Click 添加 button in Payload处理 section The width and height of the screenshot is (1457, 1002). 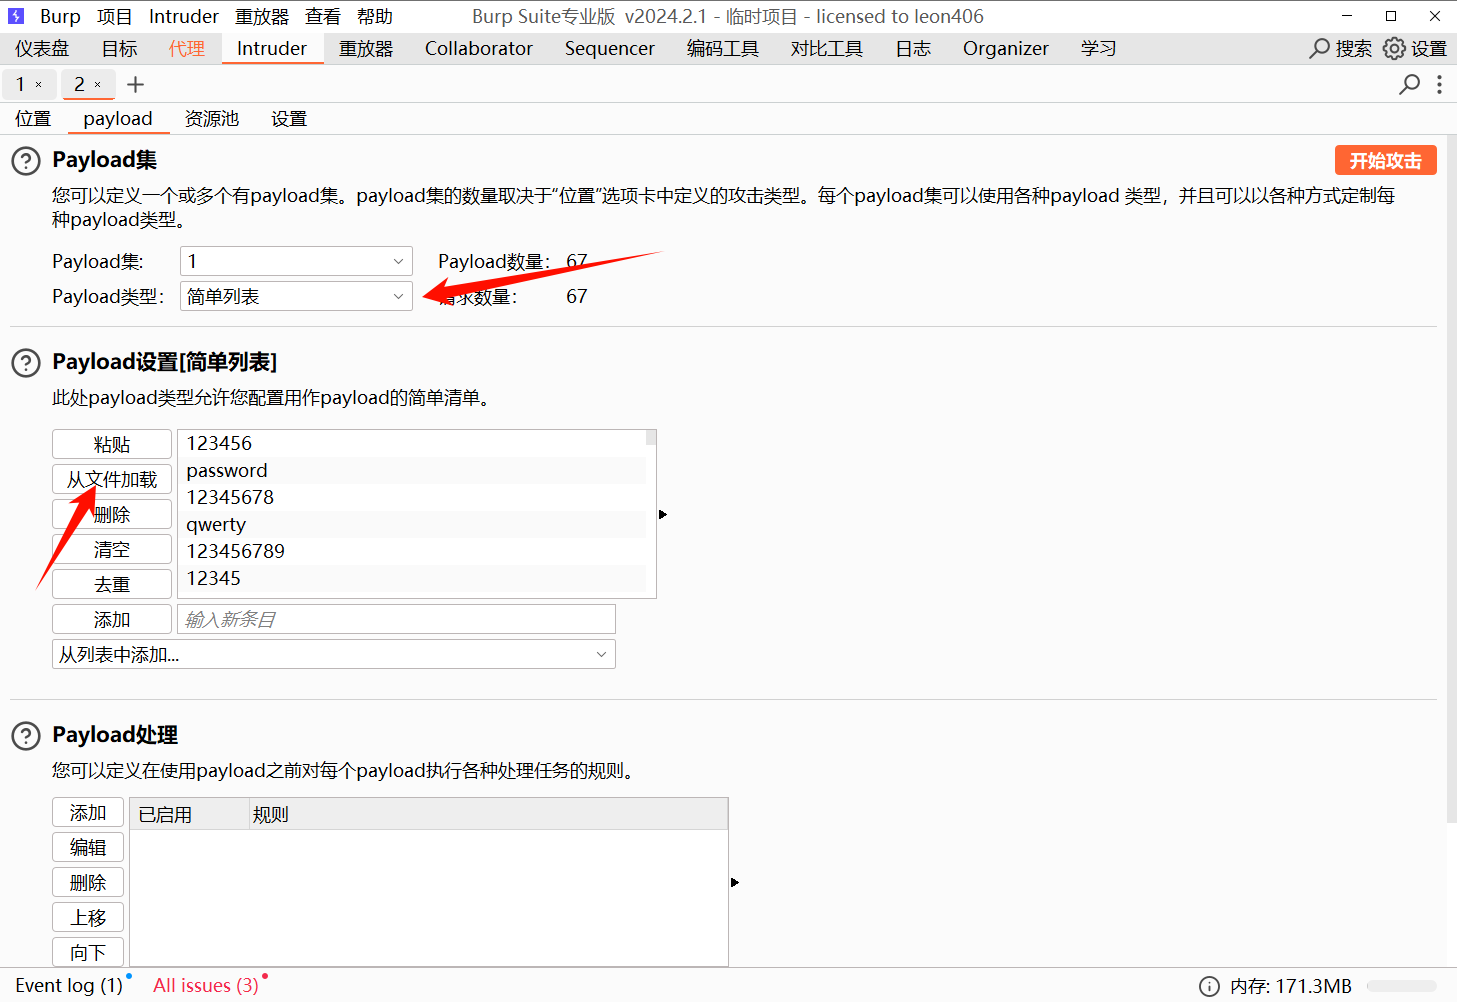pos(88,812)
